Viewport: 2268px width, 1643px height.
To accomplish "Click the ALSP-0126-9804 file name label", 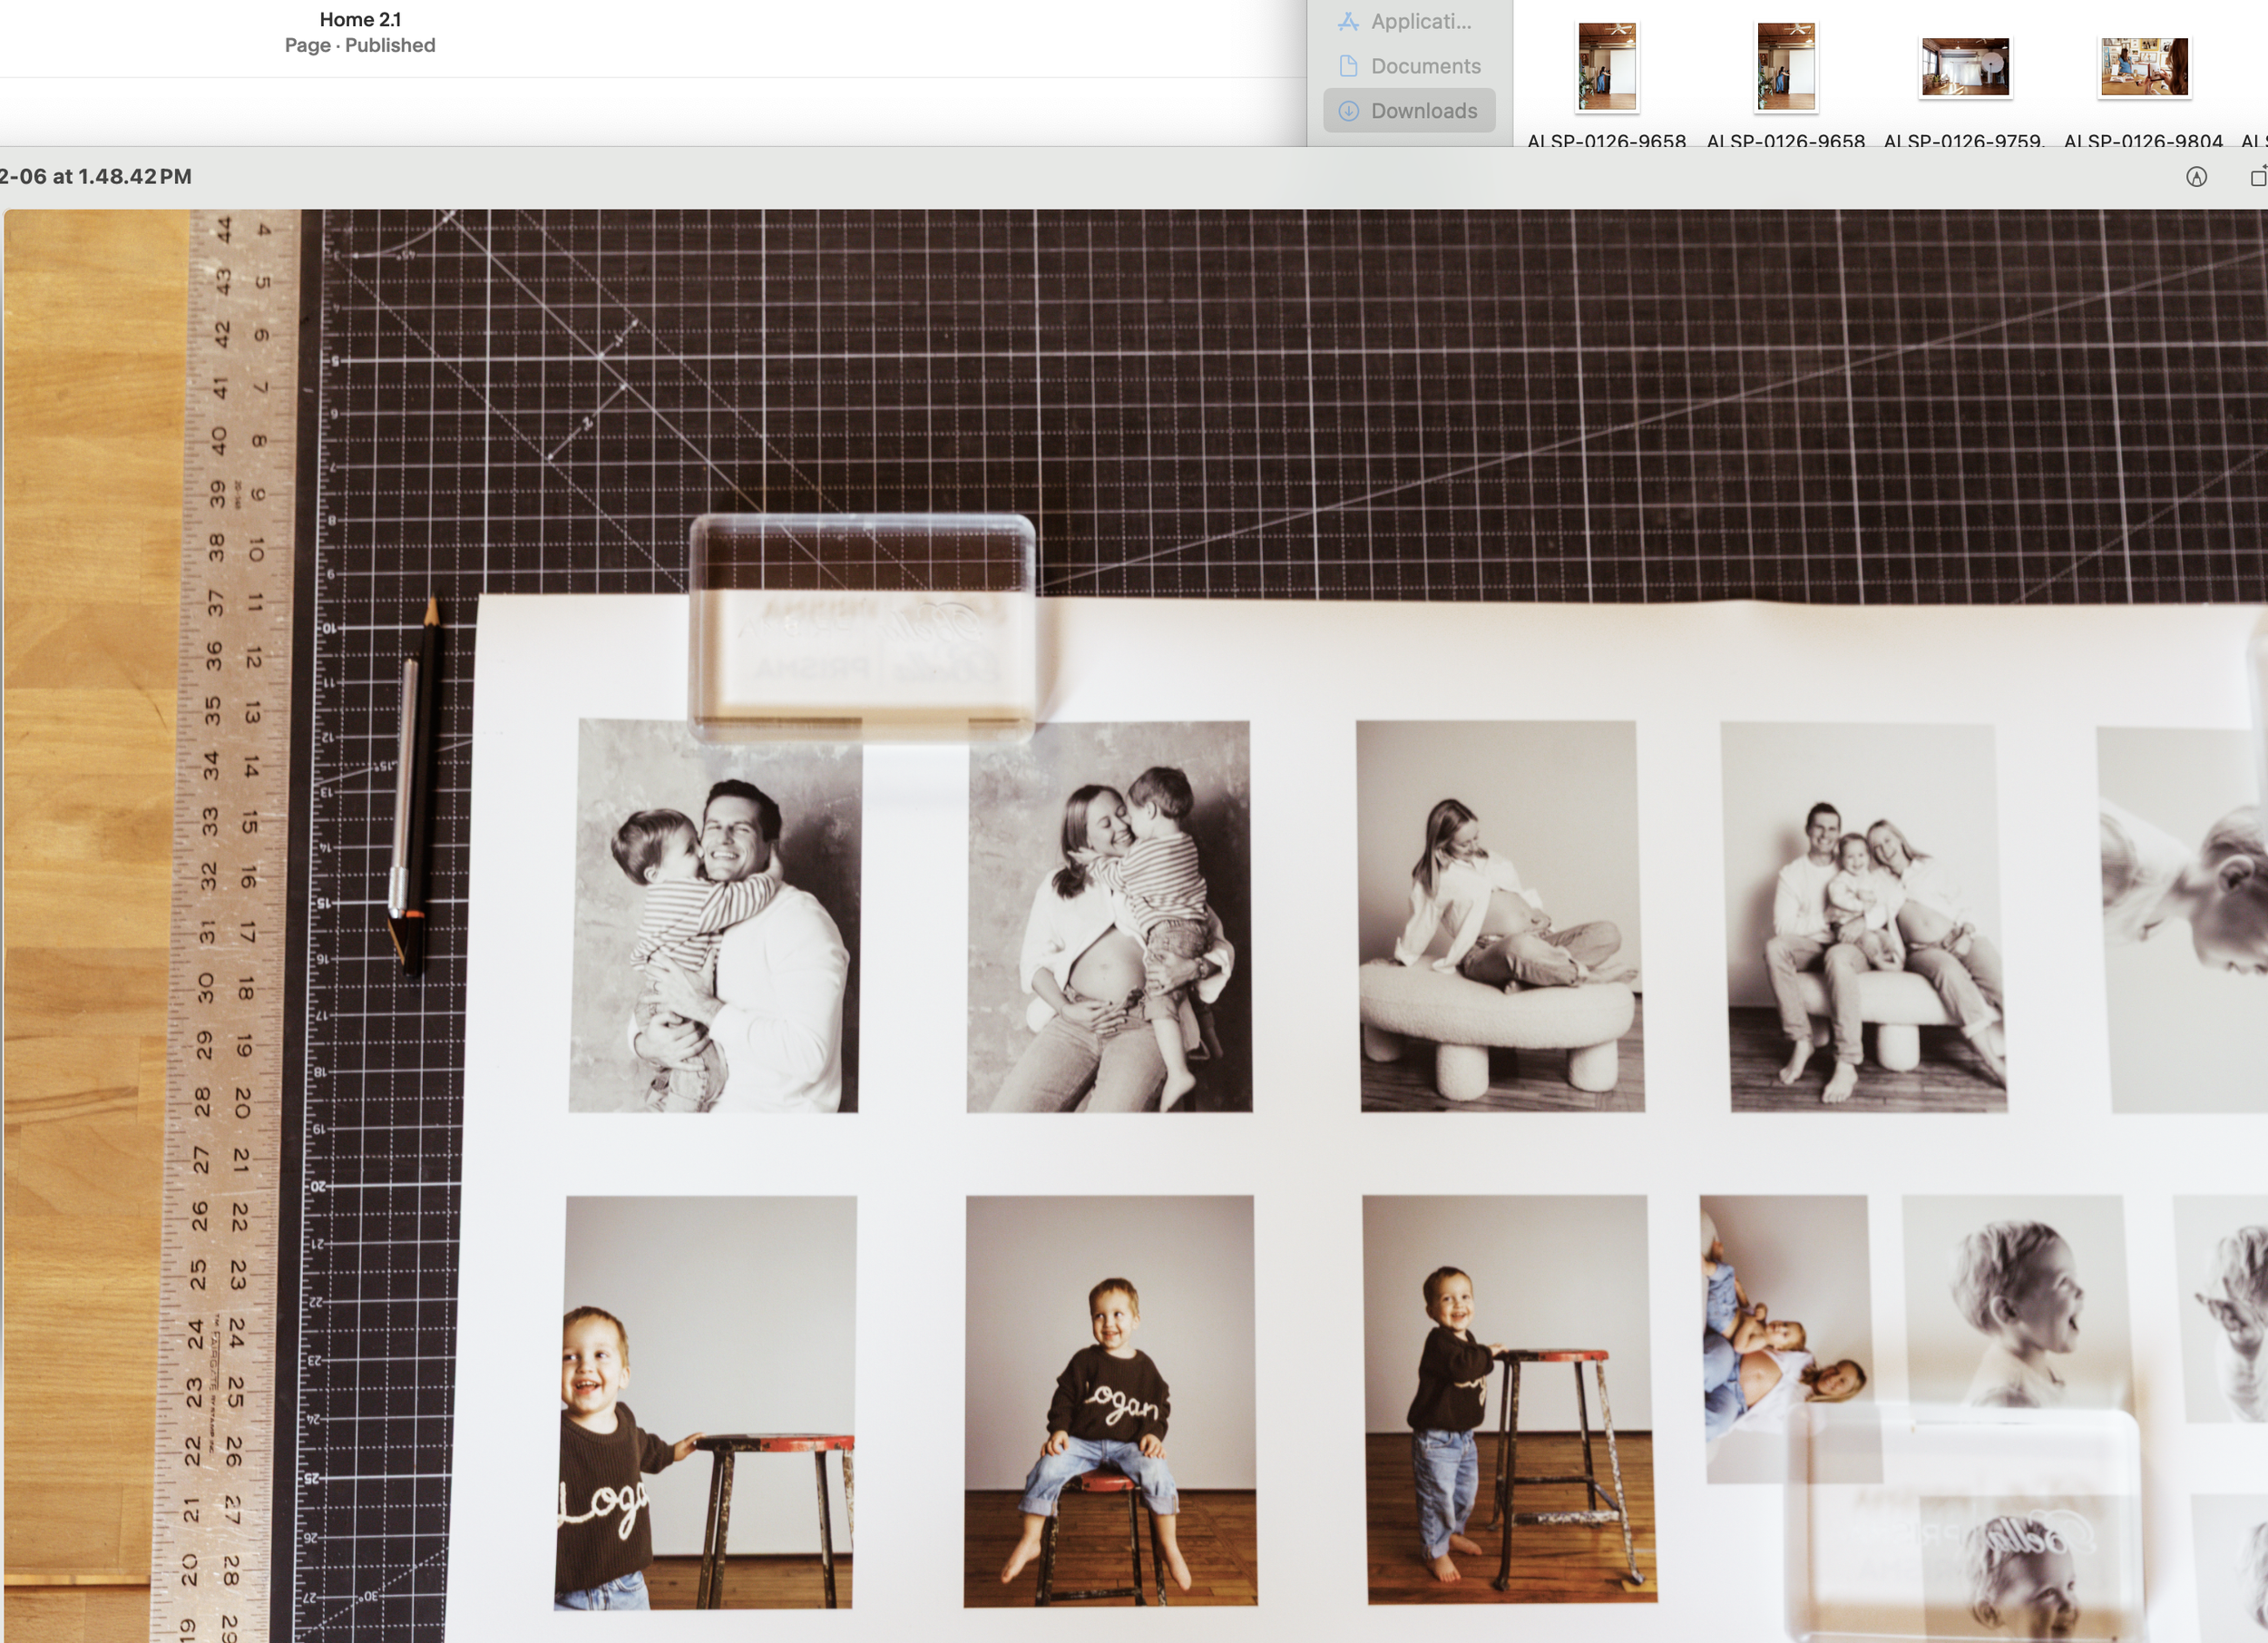I will [2143, 141].
